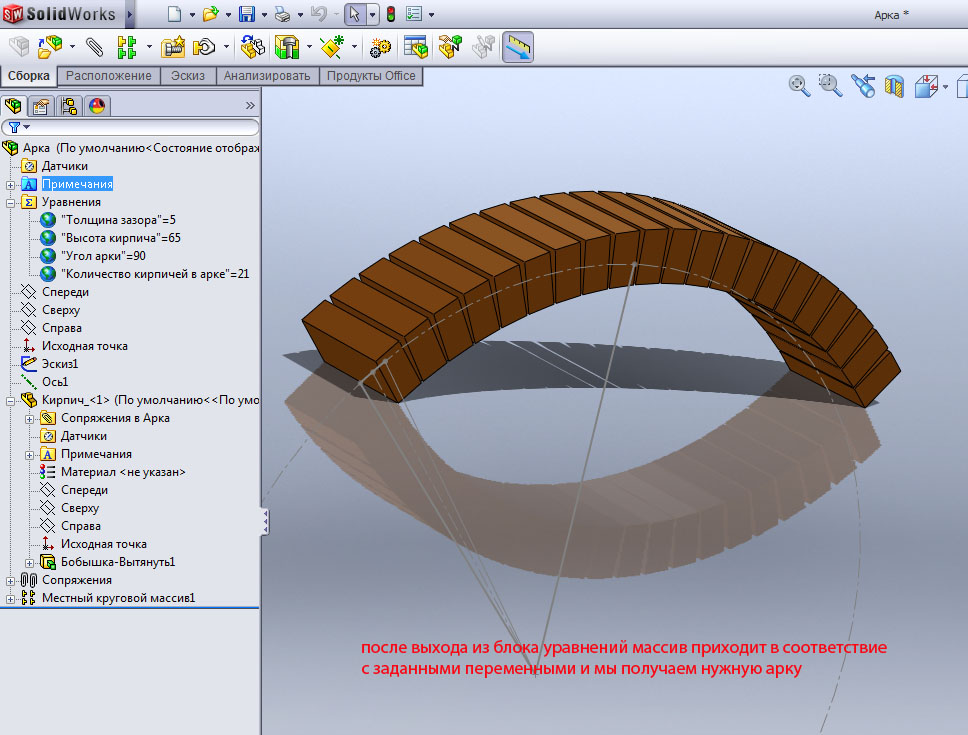
Task: Select Бобышка-Вытянуть1 feature in tree
Action: 117,562
